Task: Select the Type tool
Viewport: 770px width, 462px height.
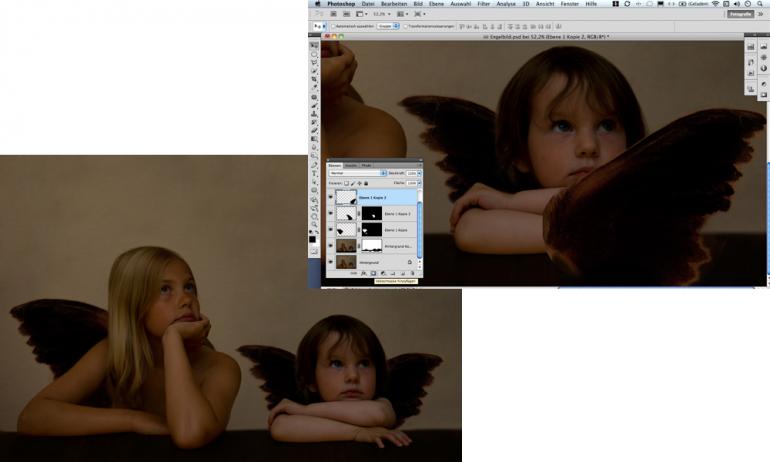Action: (x=314, y=173)
